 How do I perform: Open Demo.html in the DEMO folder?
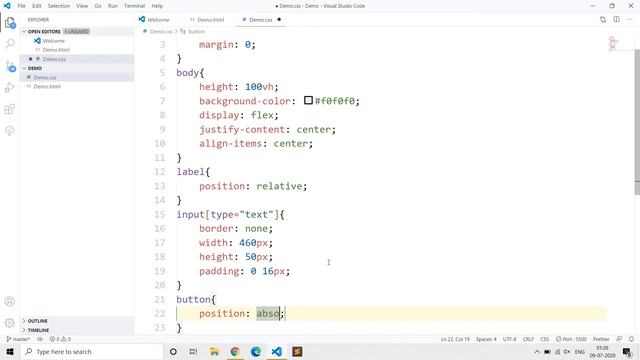click(47, 87)
